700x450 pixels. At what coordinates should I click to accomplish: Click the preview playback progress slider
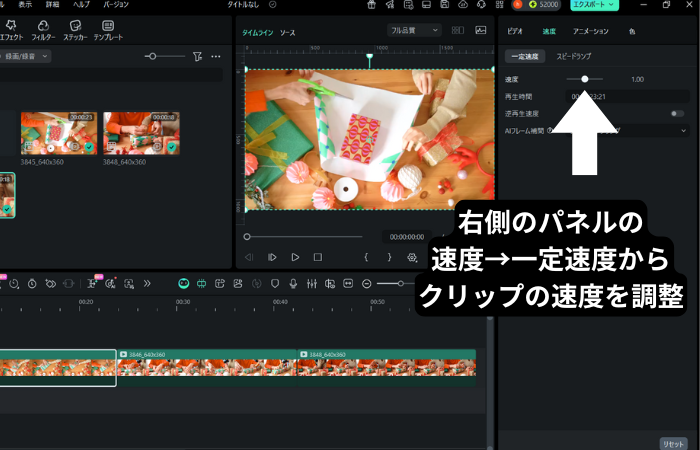click(x=304, y=237)
